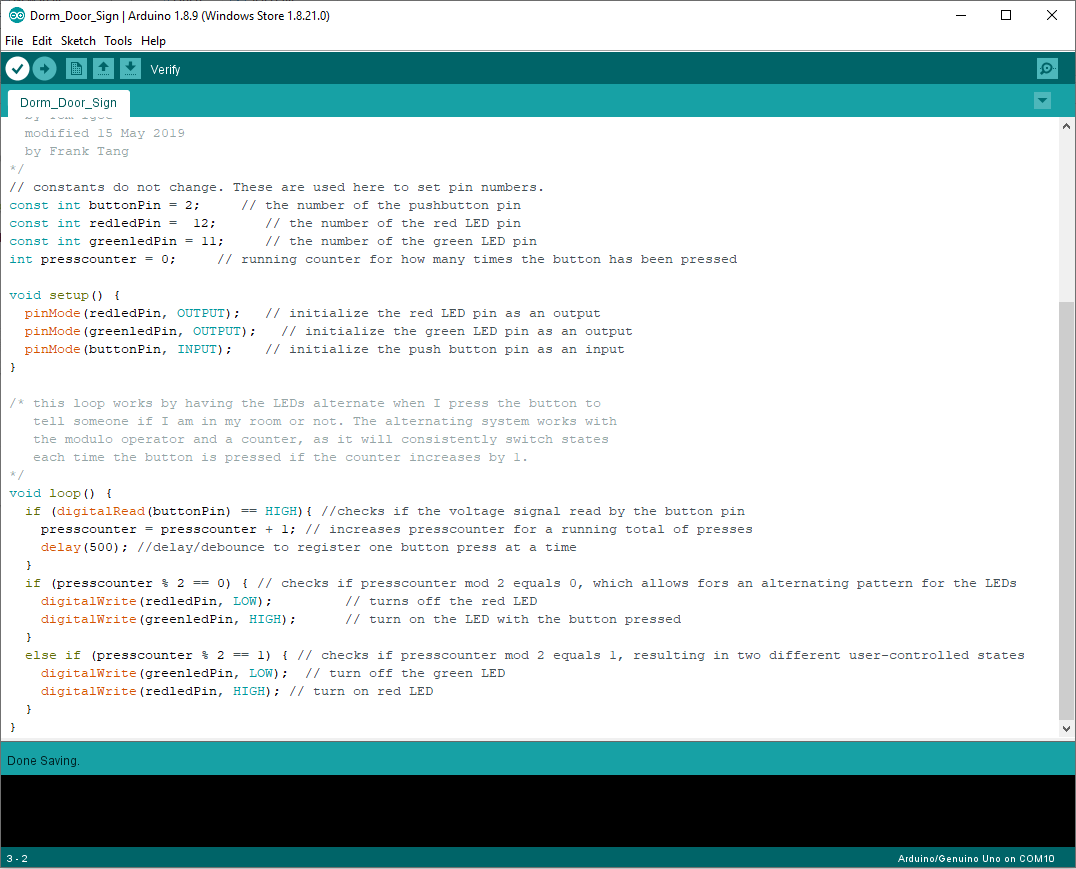Open the Tools menu
This screenshot has width=1076, height=869.
point(118,41)
